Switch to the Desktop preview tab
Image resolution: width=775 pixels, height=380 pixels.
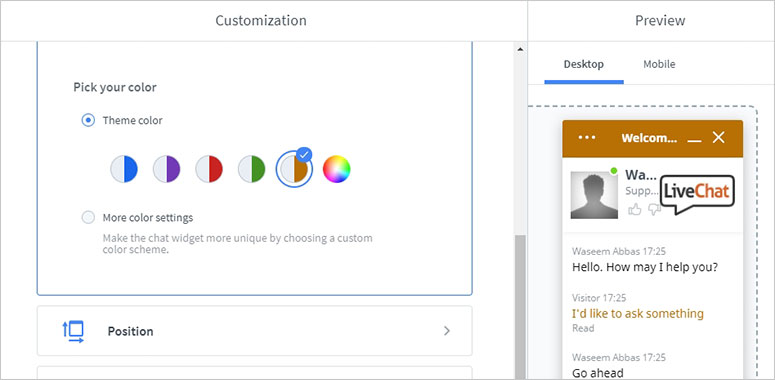(584, 64)
